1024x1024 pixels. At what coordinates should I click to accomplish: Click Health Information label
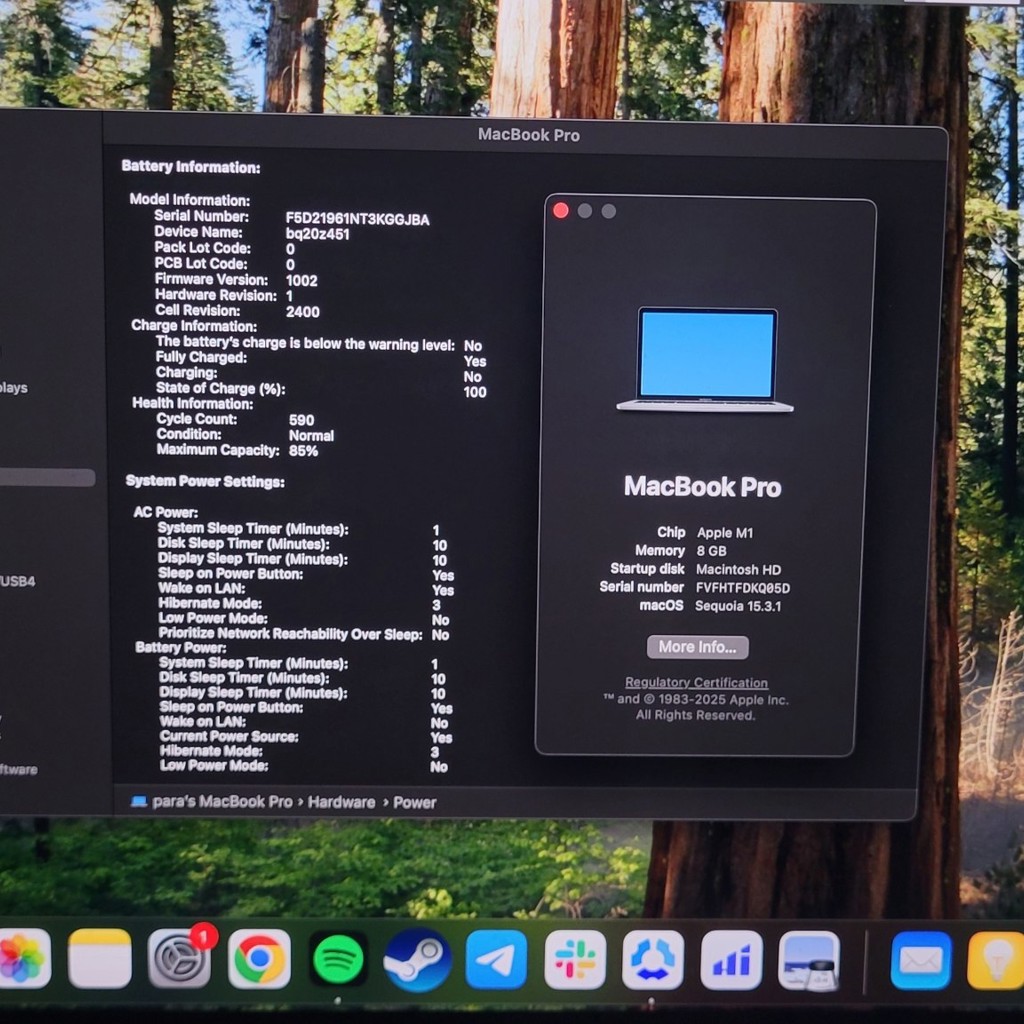(x=193, y=404)
